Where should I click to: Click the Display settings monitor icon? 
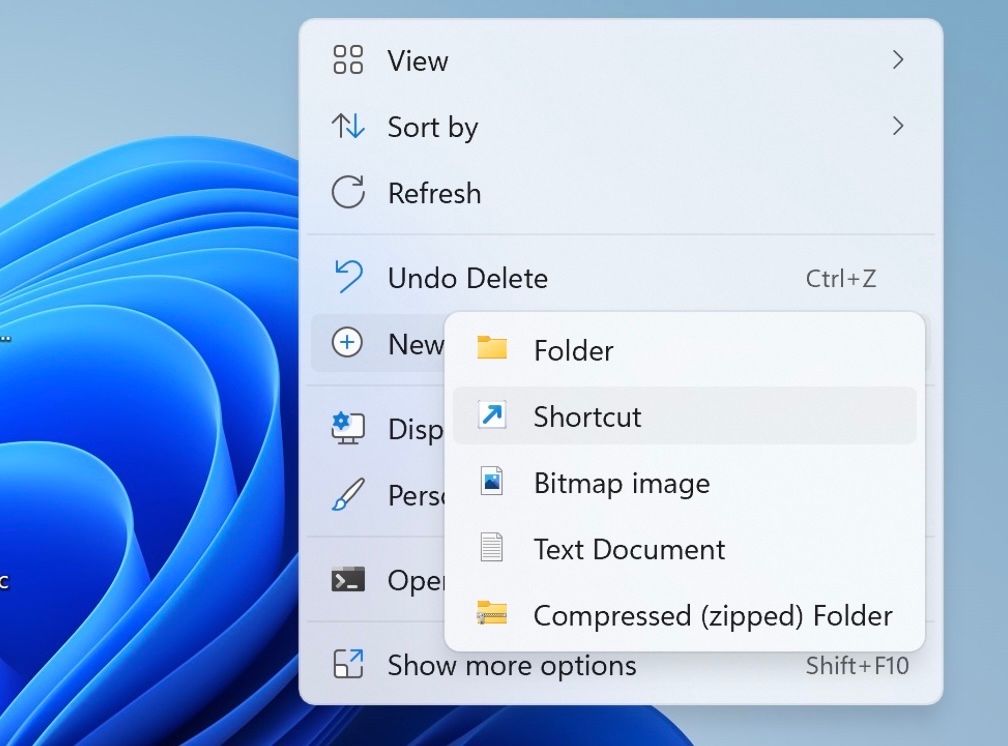coord(348,428)
